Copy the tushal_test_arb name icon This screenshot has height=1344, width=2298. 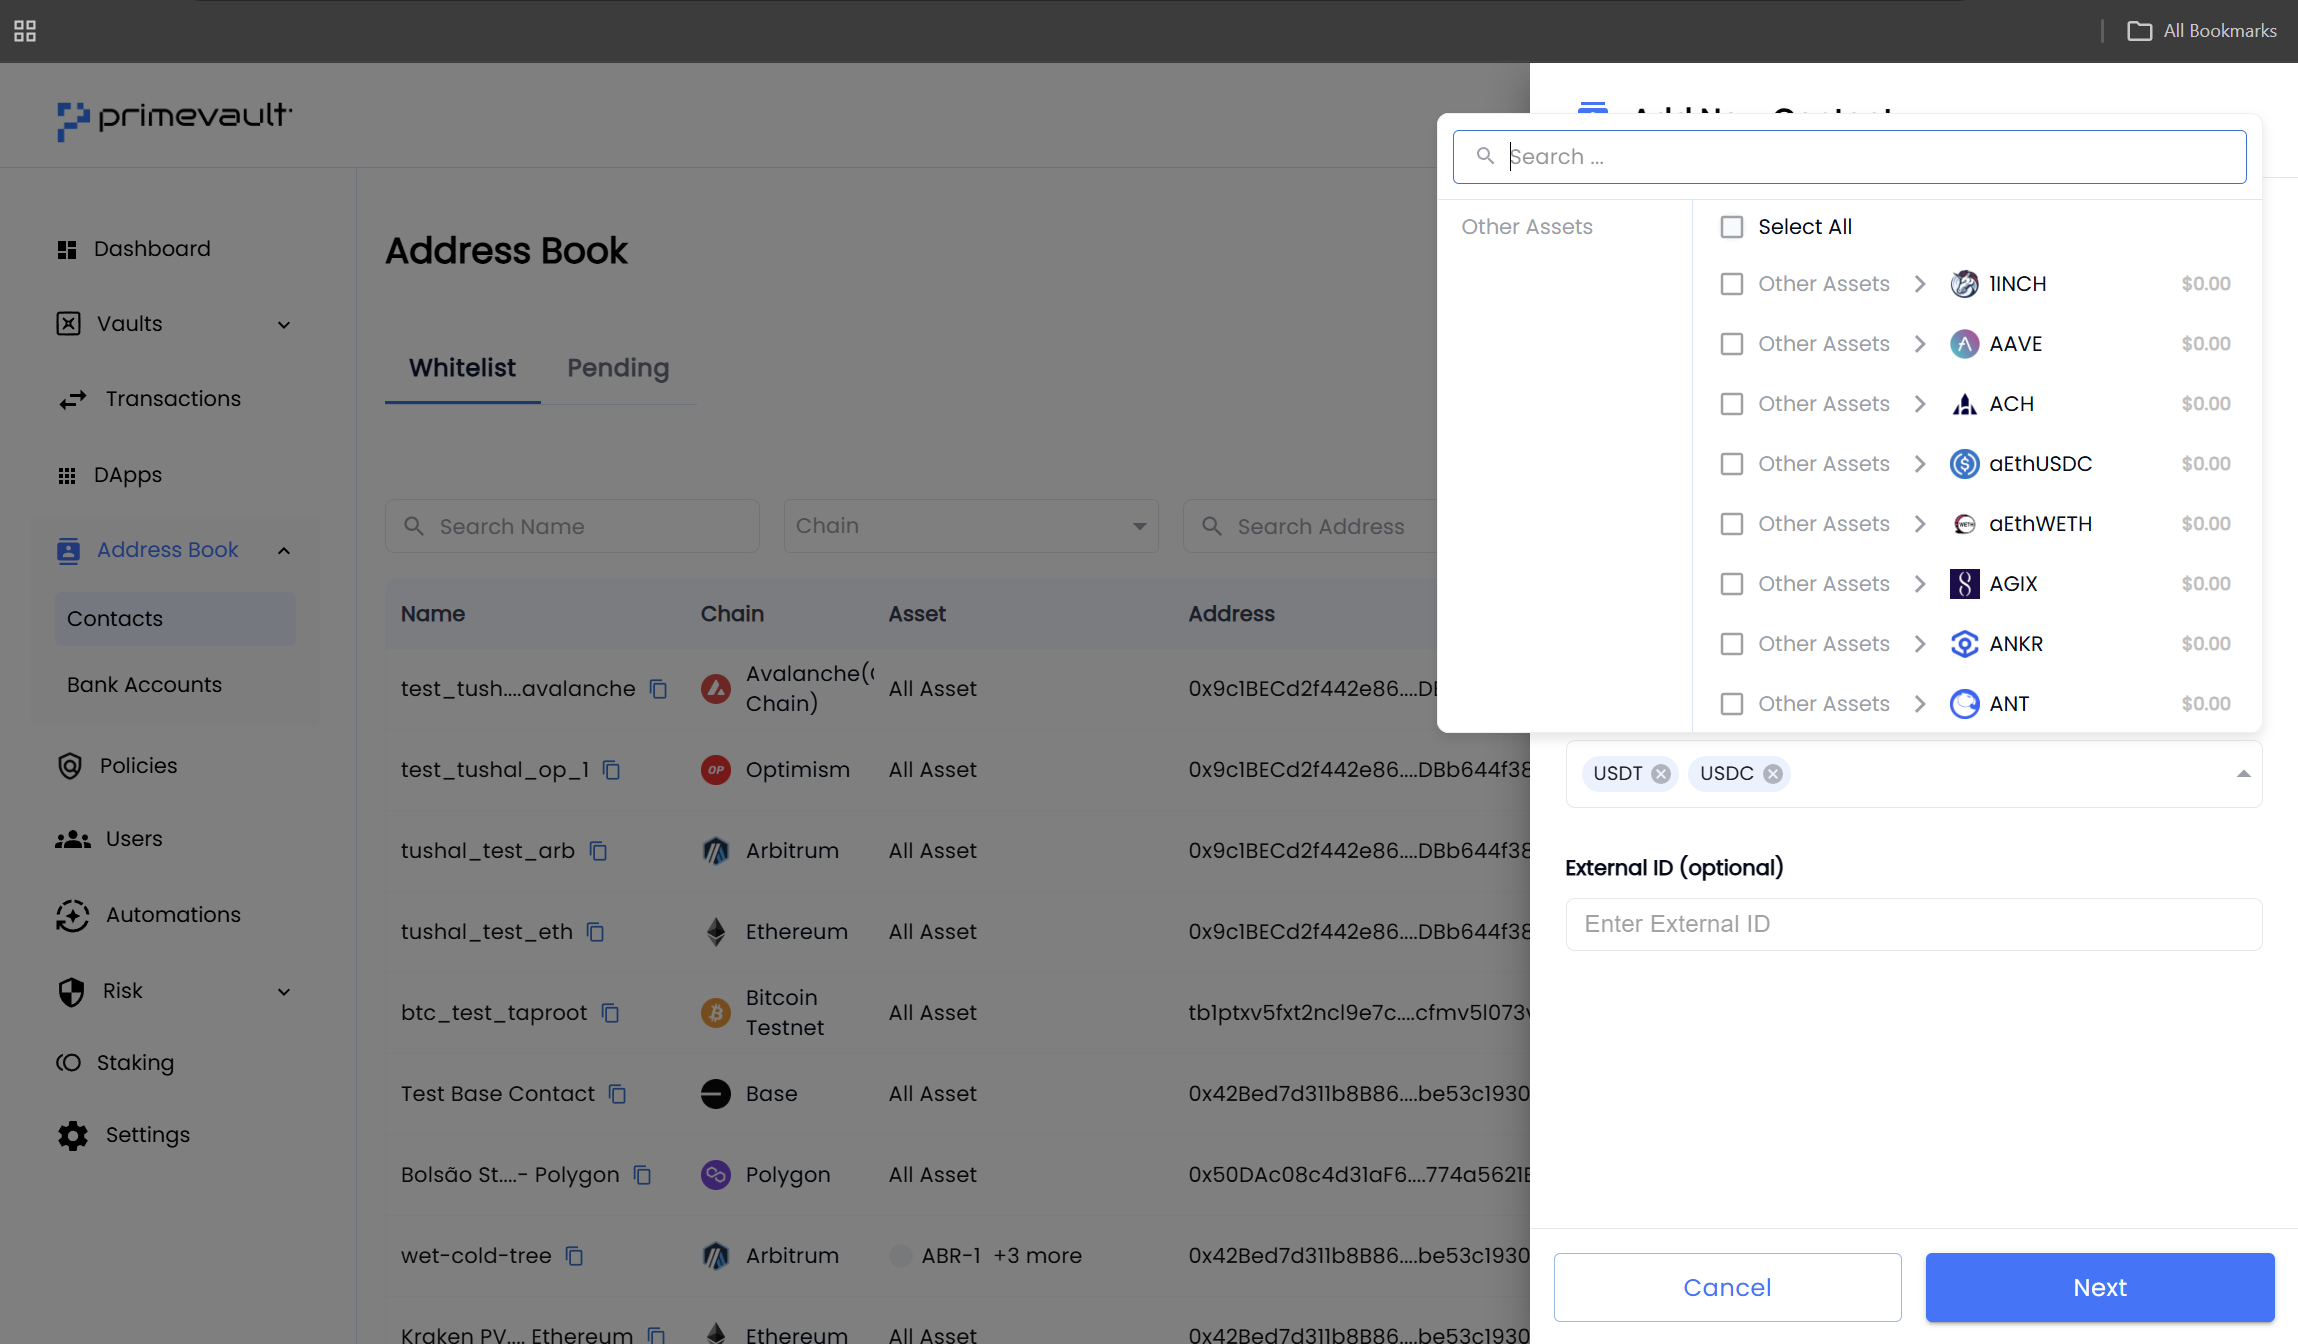point(598,851)
